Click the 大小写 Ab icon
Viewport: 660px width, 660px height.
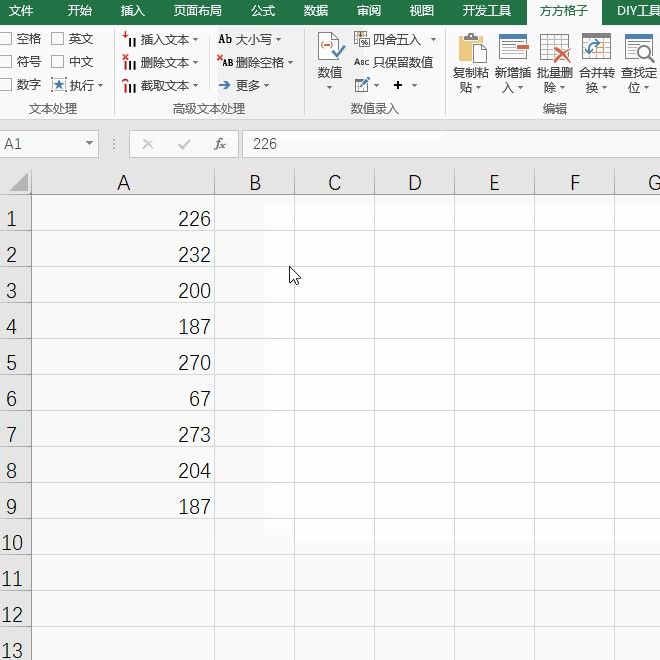pyautogui.click(x=225, y=39)
